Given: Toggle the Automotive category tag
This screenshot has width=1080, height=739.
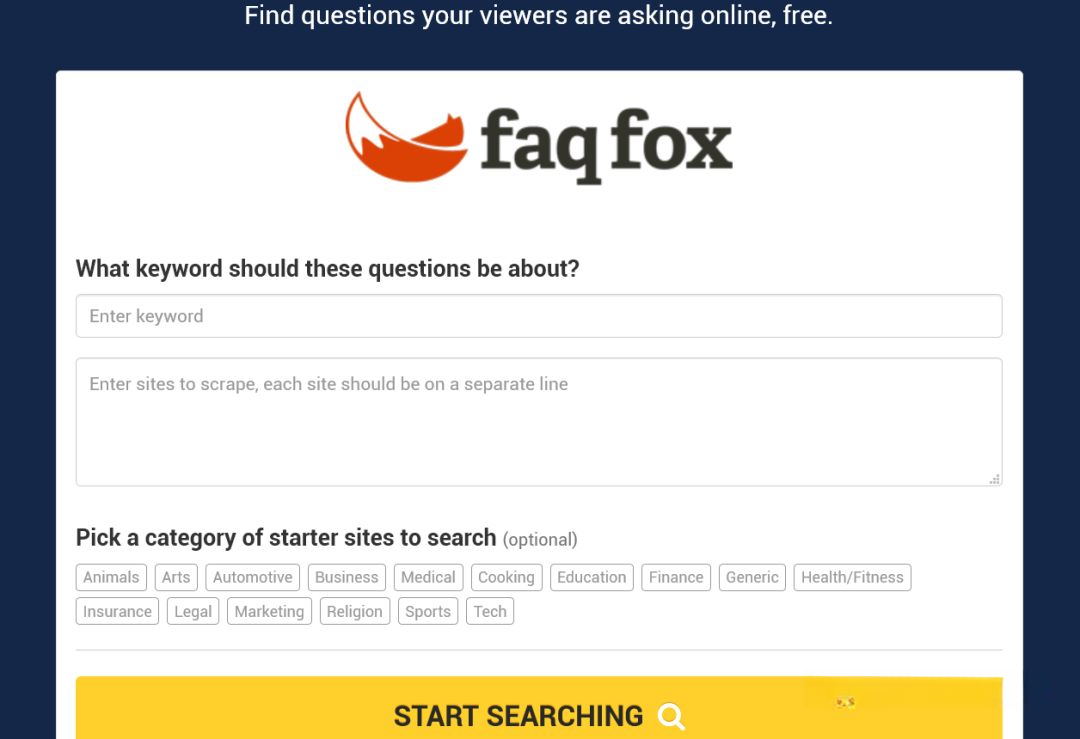Looking at the screenshot, I should [252, 577].
